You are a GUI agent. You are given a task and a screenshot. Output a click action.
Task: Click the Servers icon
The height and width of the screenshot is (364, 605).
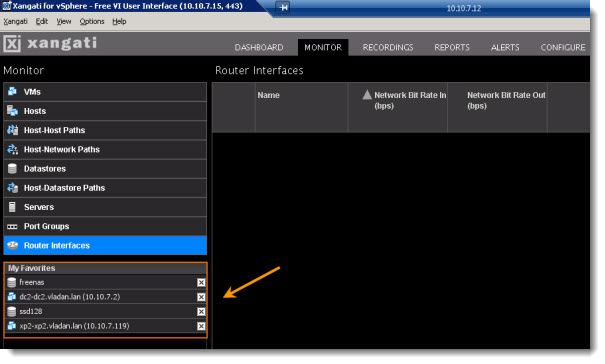tap(12, 207)
